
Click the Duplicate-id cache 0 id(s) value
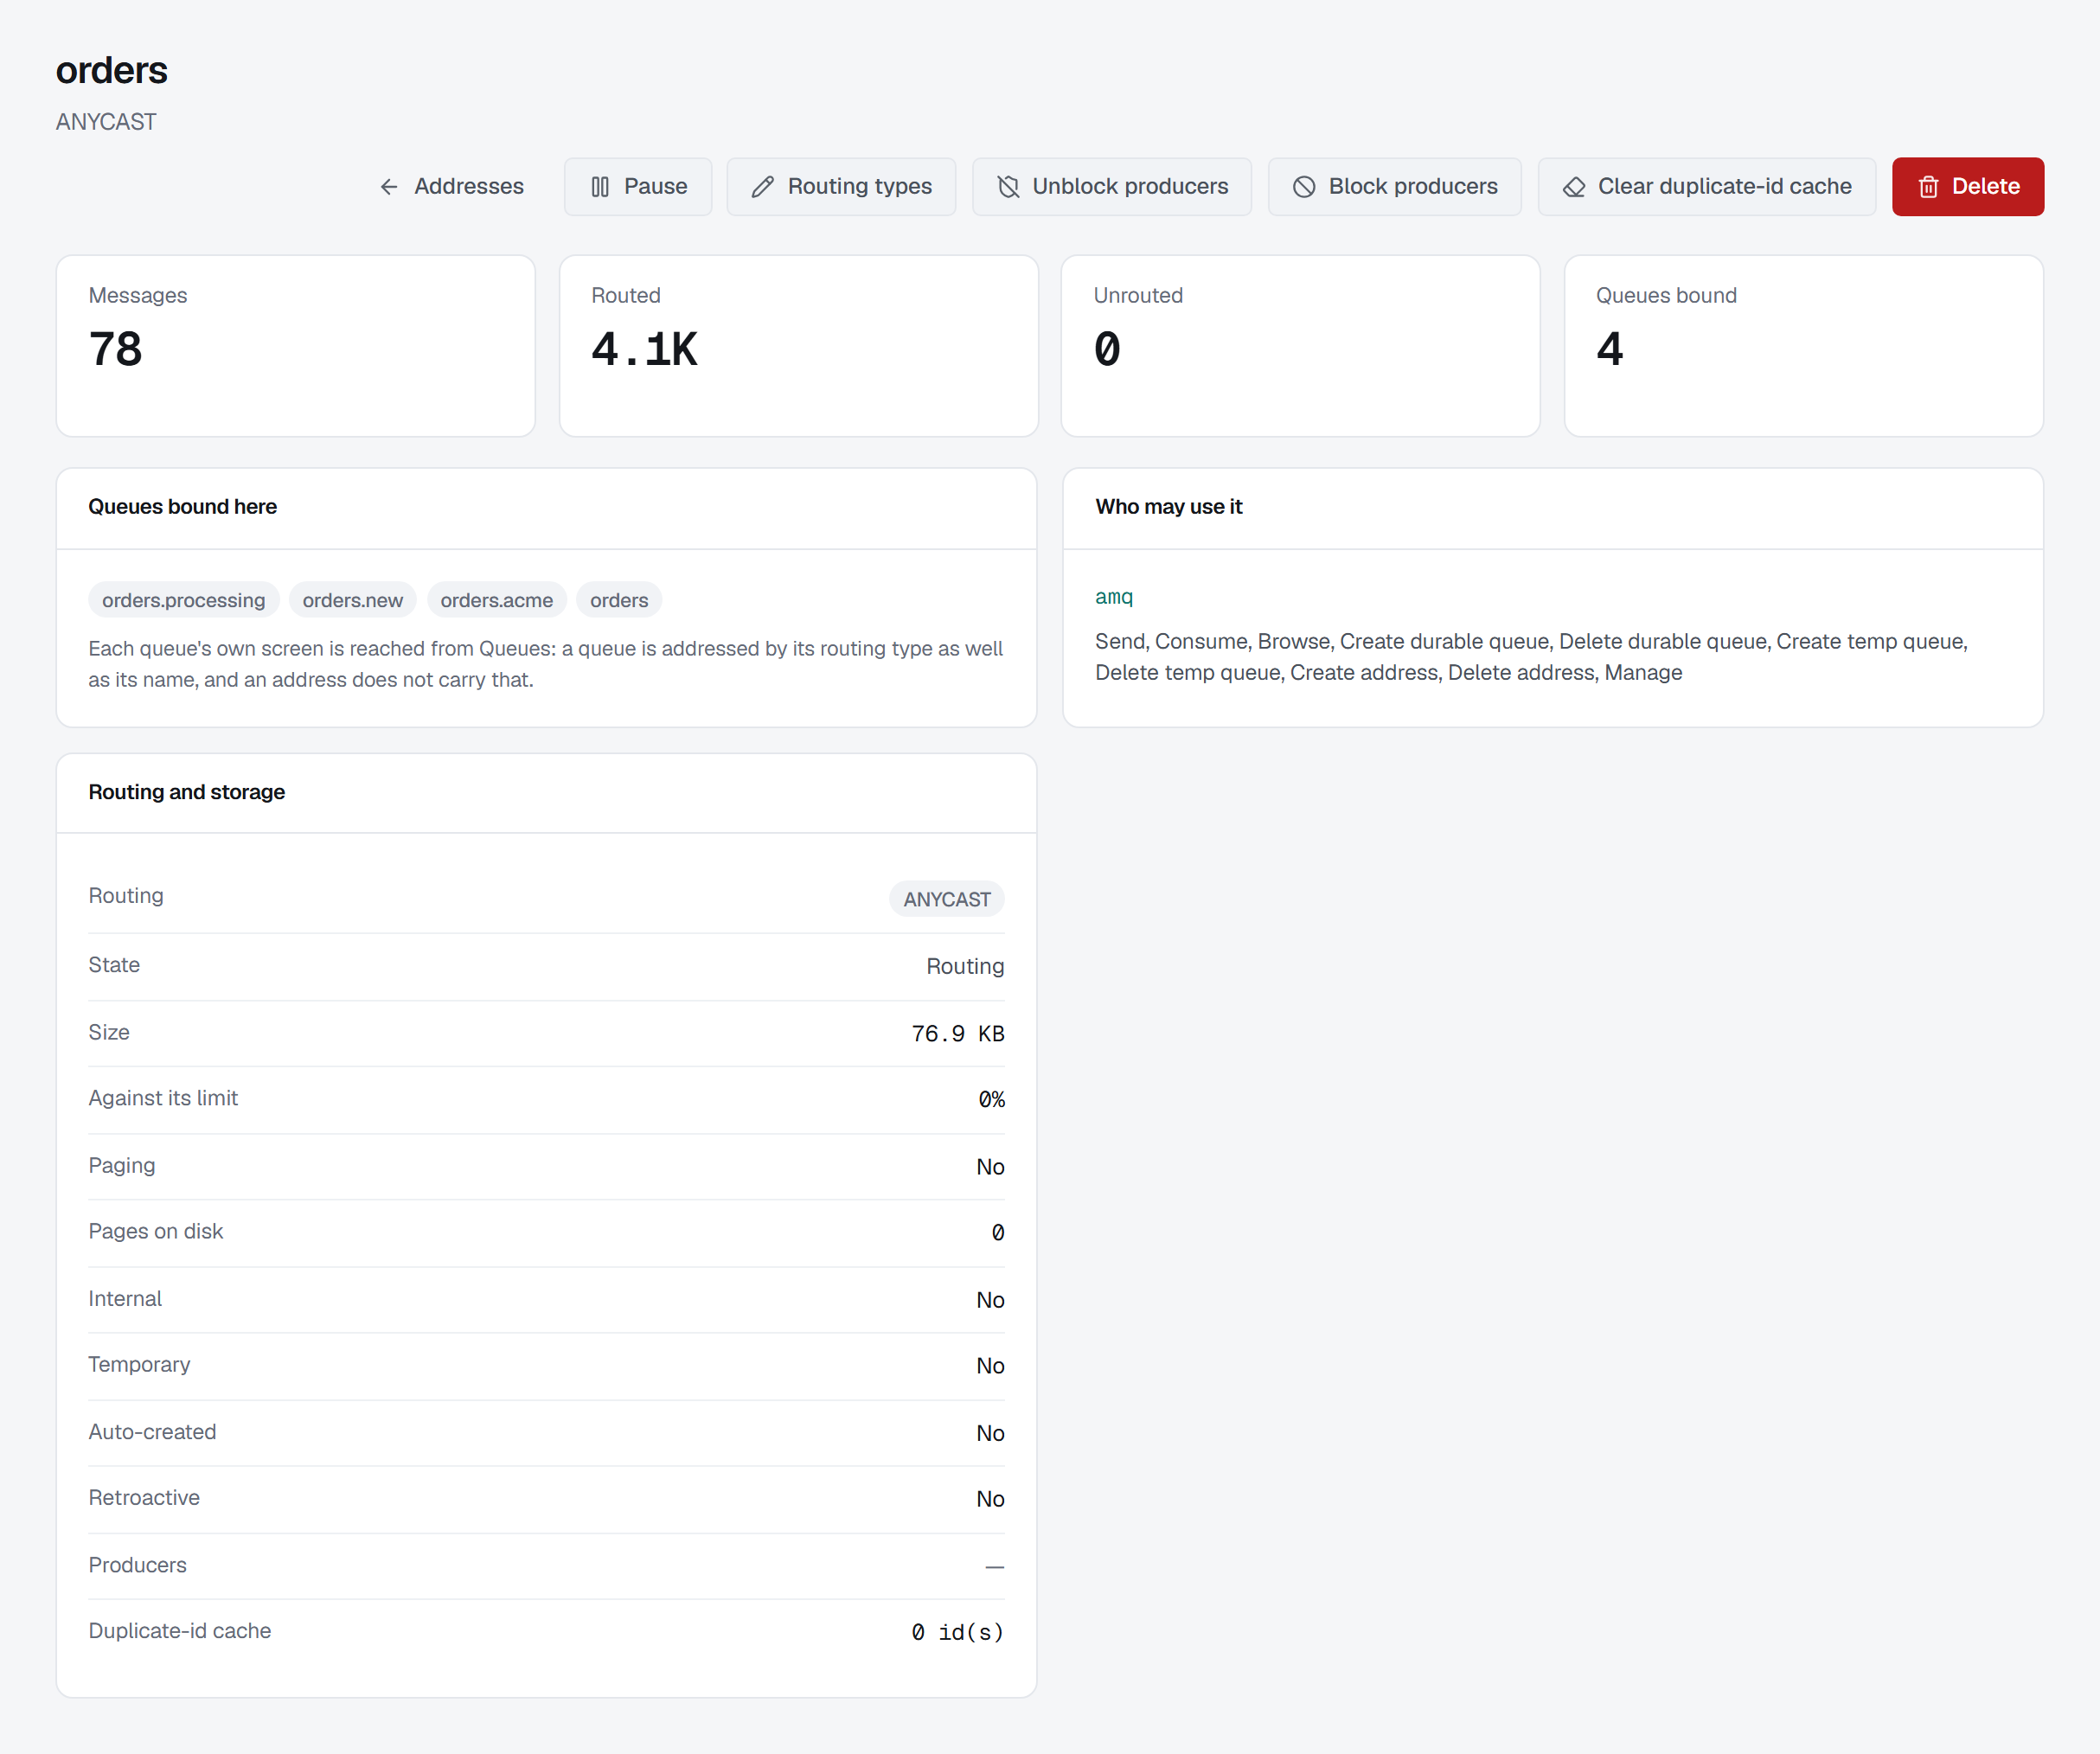(x=958, y=1632)
